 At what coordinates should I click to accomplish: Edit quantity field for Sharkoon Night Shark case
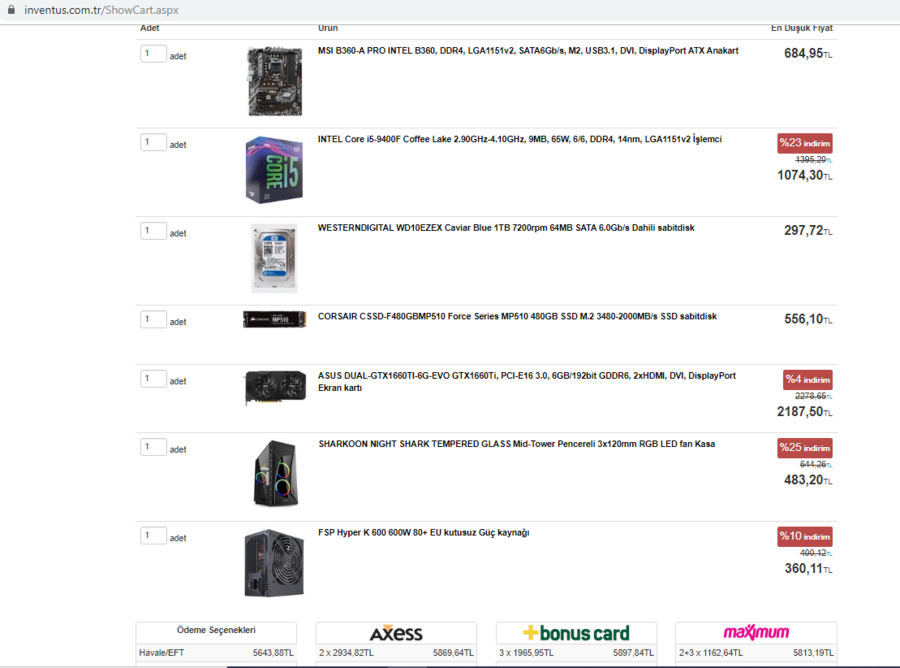tap(153, 447)
